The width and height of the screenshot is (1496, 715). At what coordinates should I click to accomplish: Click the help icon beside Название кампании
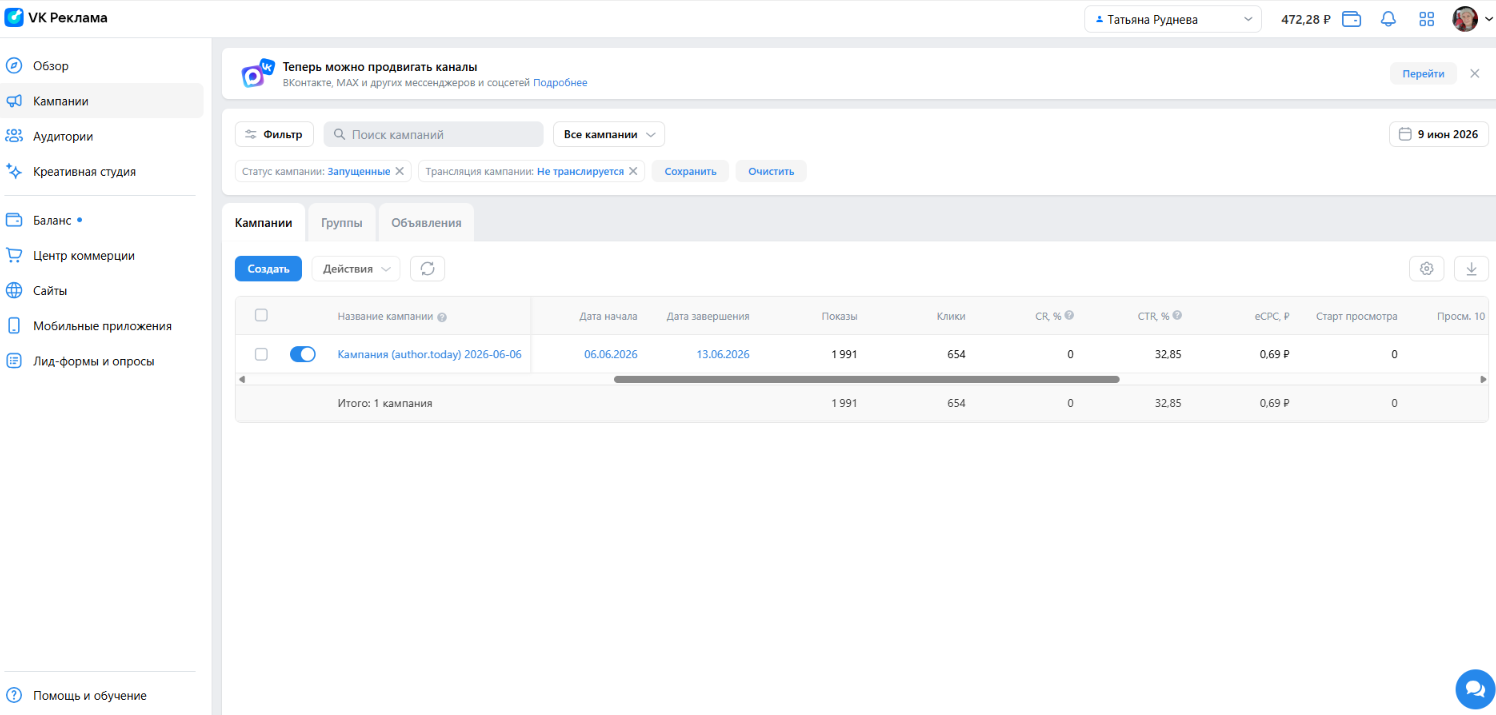tap(442, 317)
